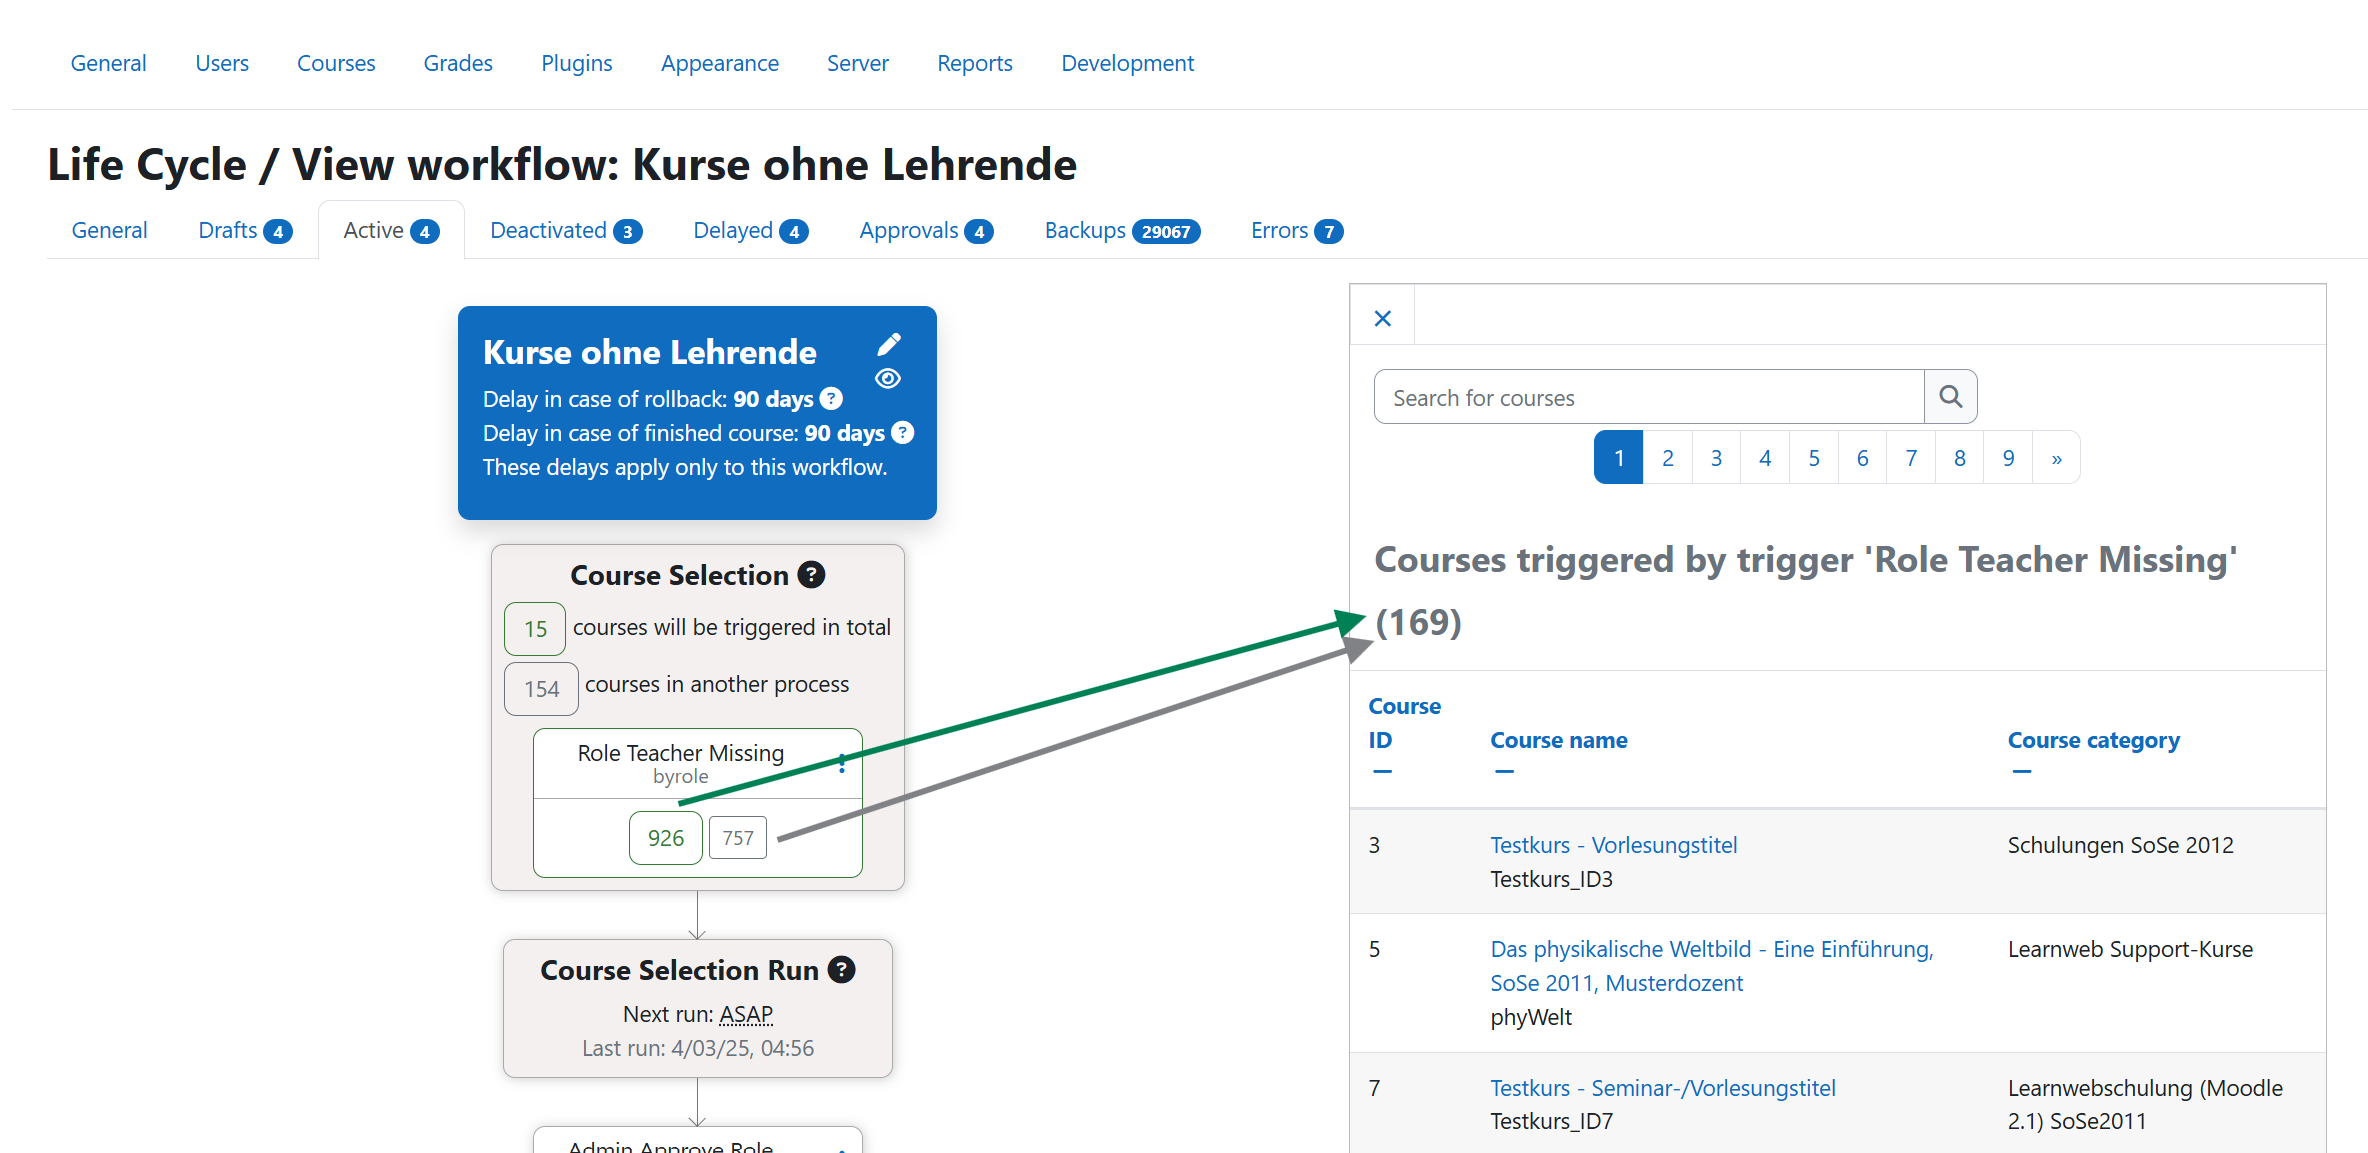Click help icon beside finished course delay
The height and width of the screenshot is (1153, 2368).
coord(902,433)
